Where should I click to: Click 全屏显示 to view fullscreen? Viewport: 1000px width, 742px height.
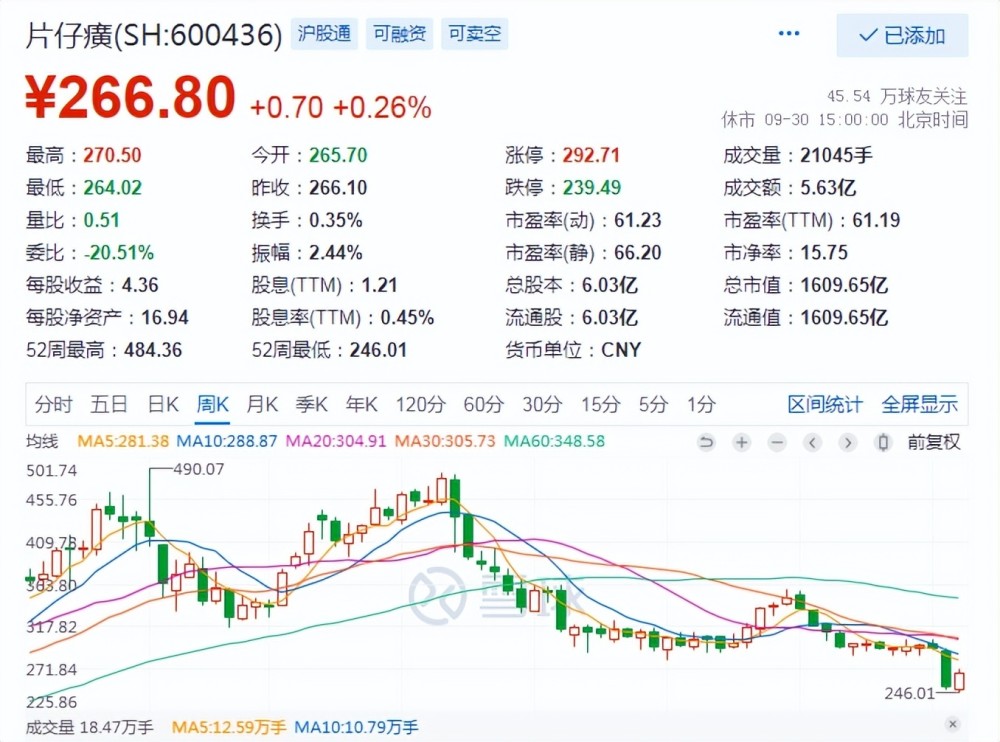point(919,404)
